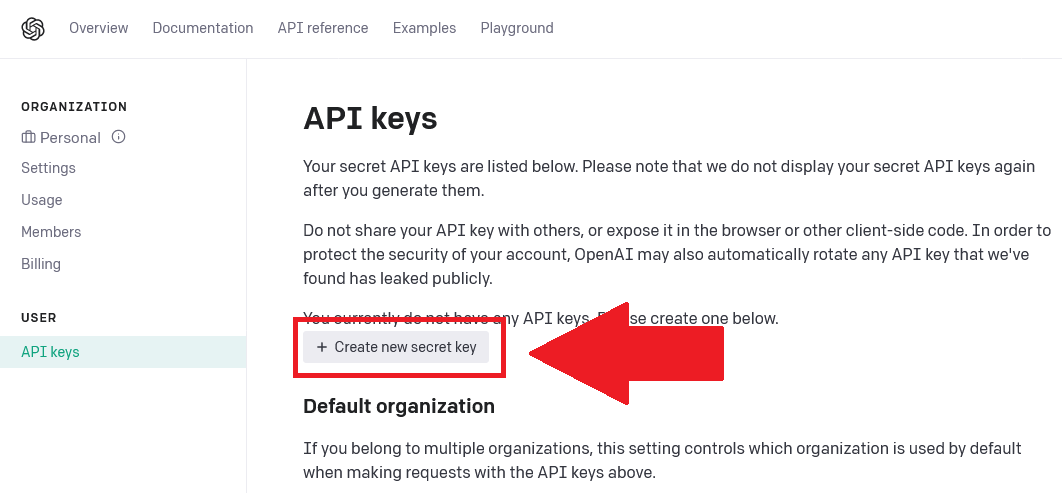The width and height of the screenshot is (1062, 493).
Task: Open the API reference tab
Action: point(323,28)
